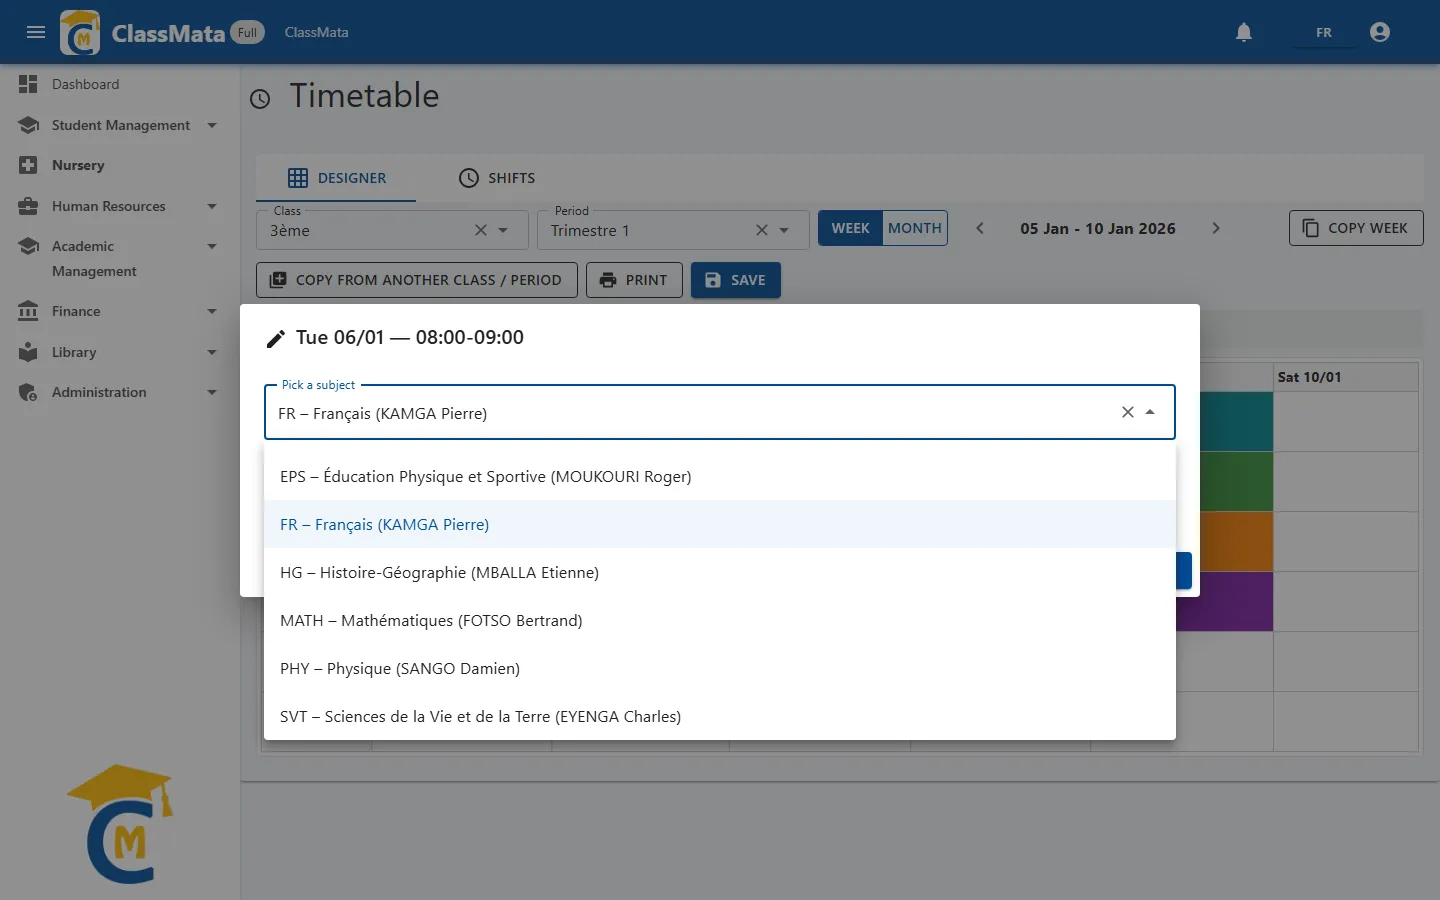Click the Administration sidebar icon
The width and height of the screenshot is (1440, 900).
(x=28, y=392)
